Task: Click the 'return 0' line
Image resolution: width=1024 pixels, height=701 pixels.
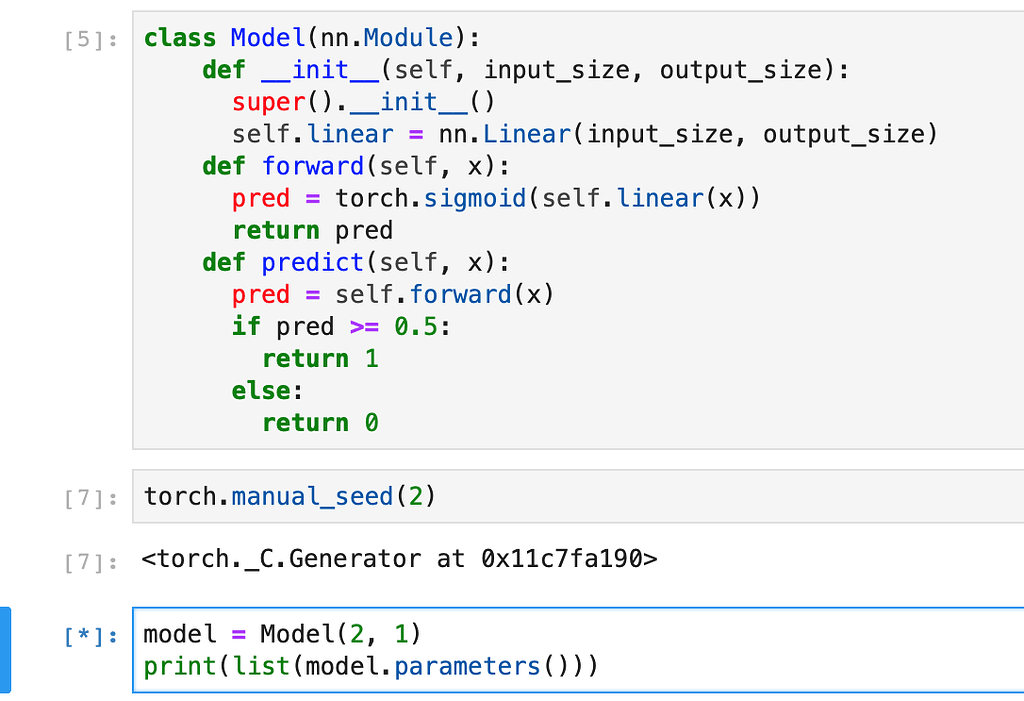Action: 320,422
